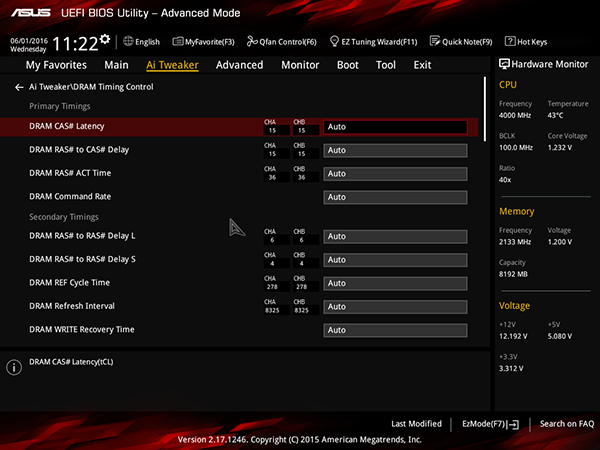Click the globe language icon
Screen dimensions: 600x450
128,41
